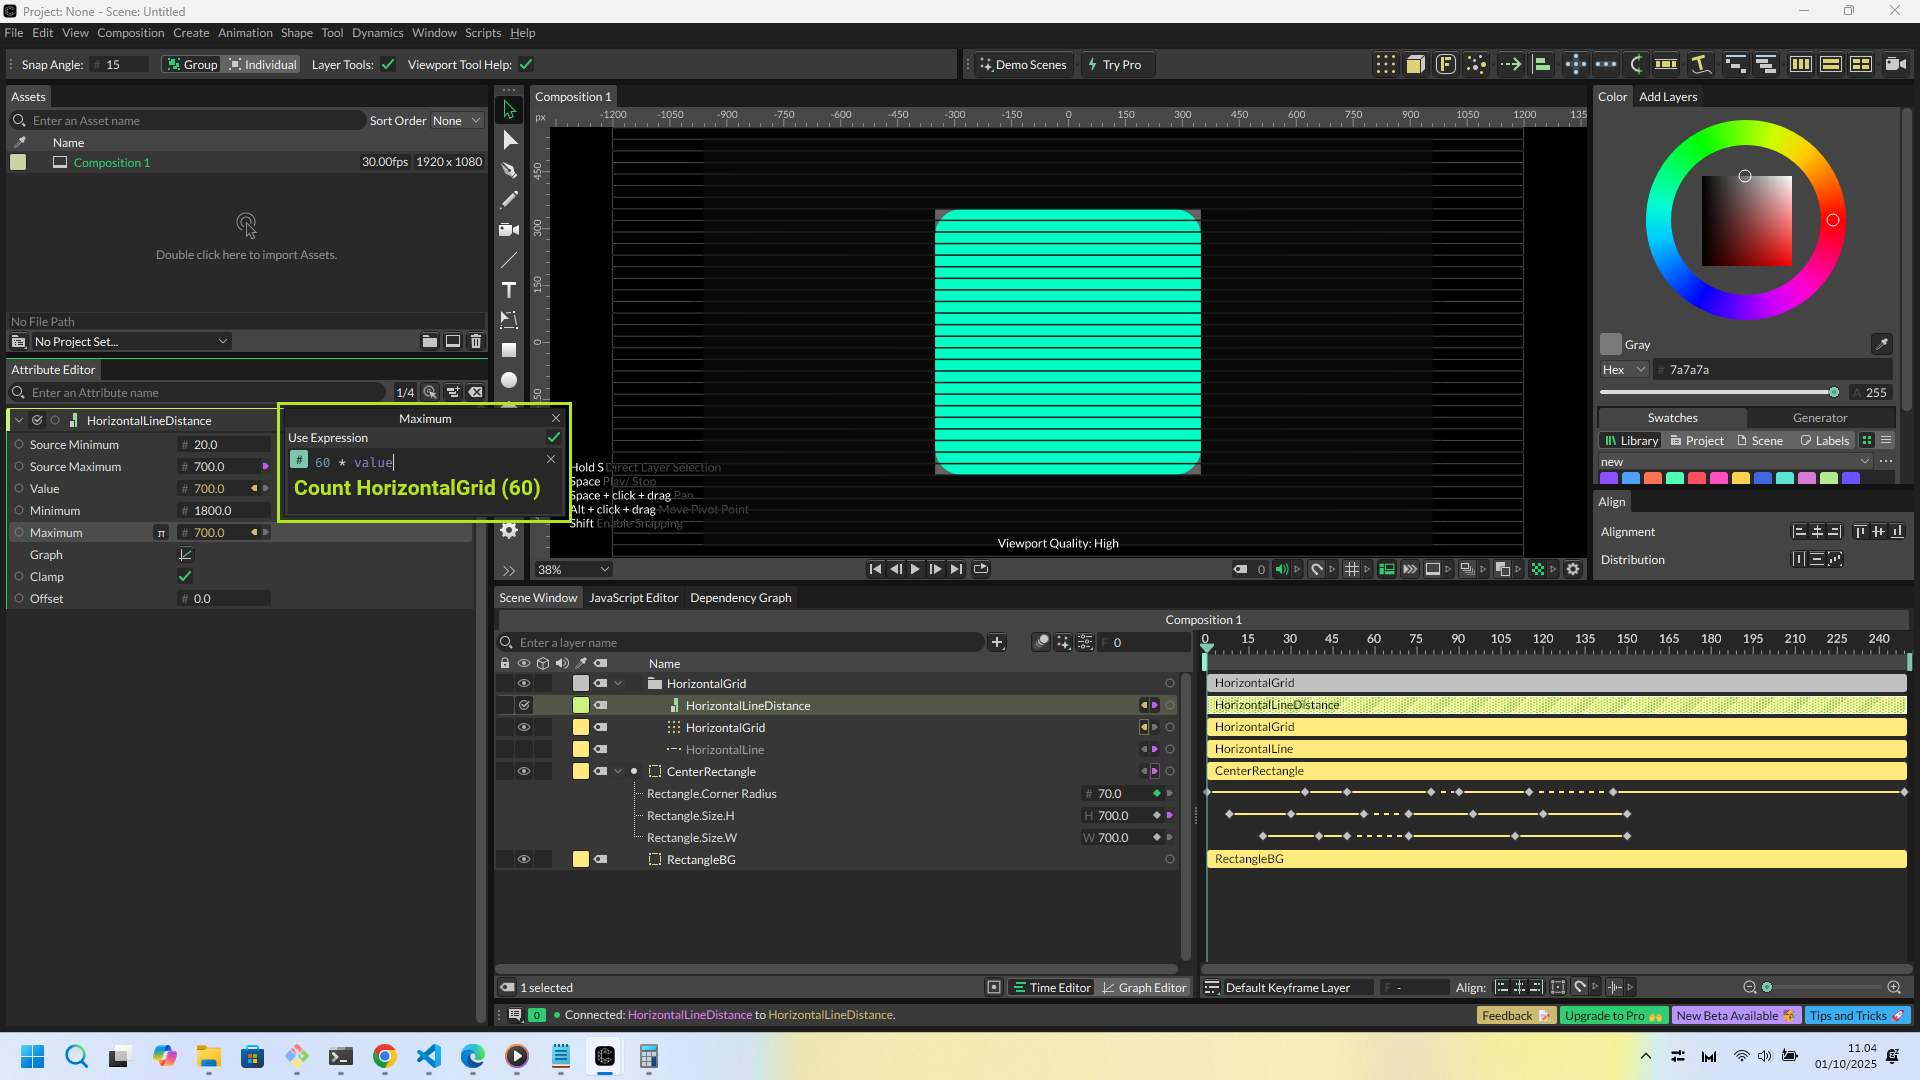Image resolution: width=1920 pixels, height=1080 pixels.
Task: Click the camera tool icon
Action: coord(509,230)
